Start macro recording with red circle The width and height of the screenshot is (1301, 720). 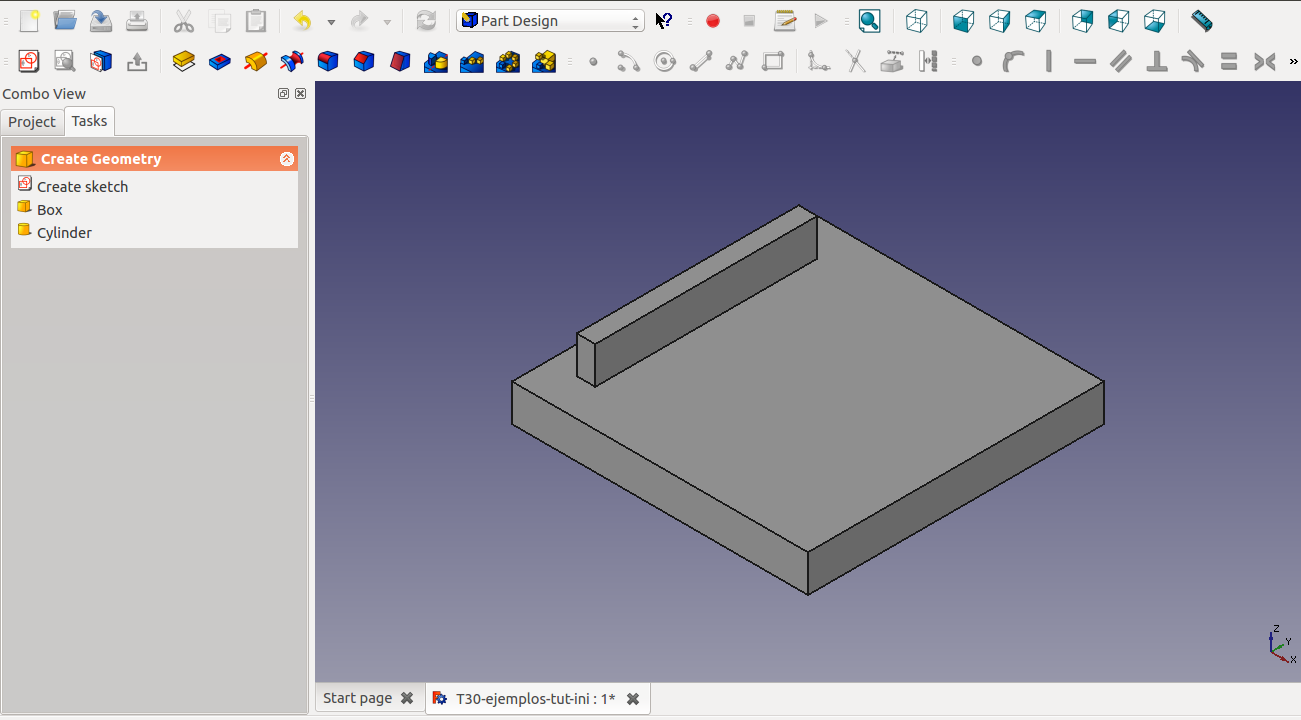[x=713, y=21]
